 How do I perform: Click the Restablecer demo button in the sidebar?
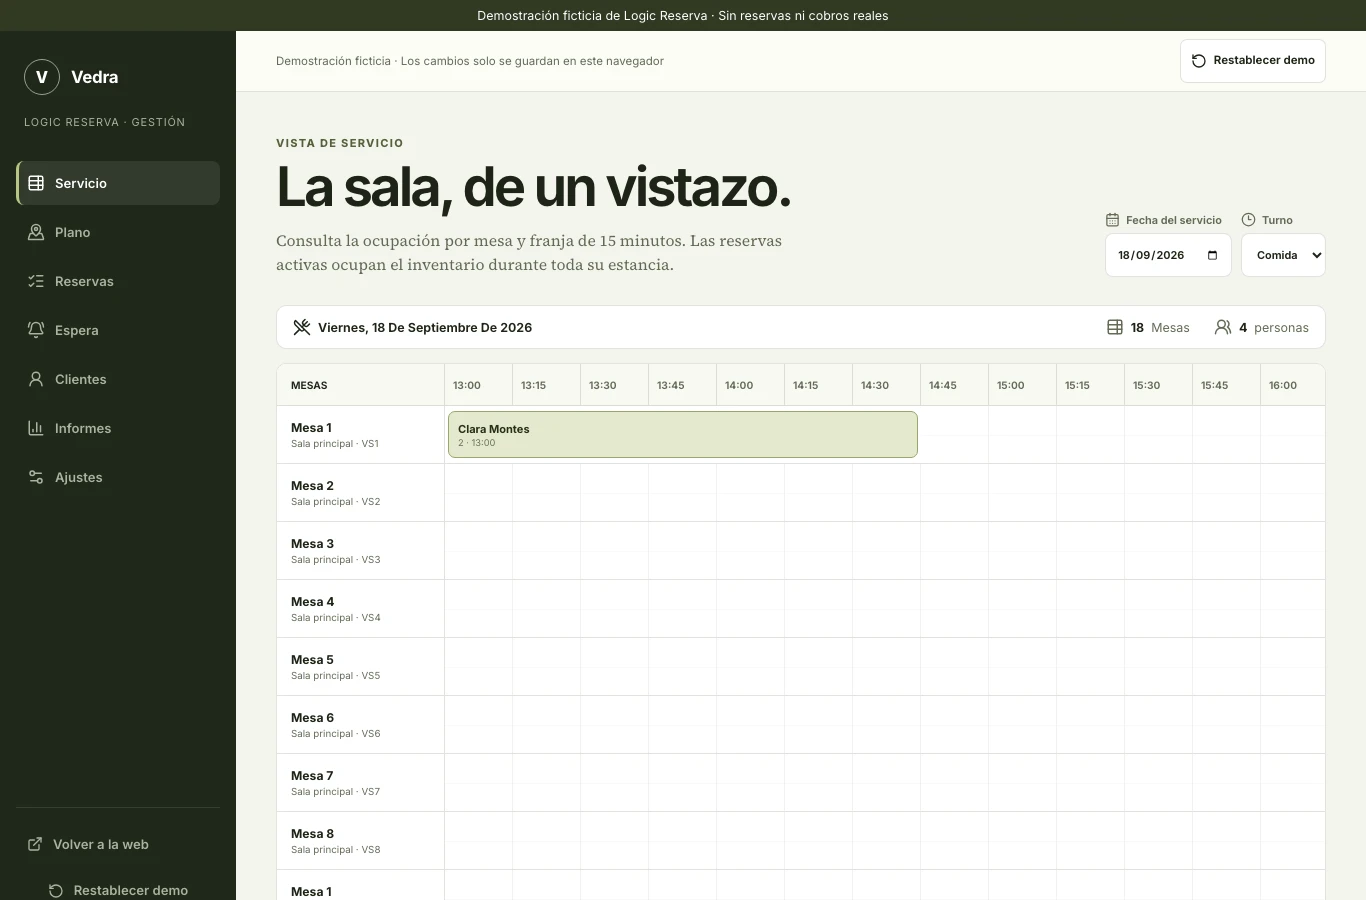point(118,889)
